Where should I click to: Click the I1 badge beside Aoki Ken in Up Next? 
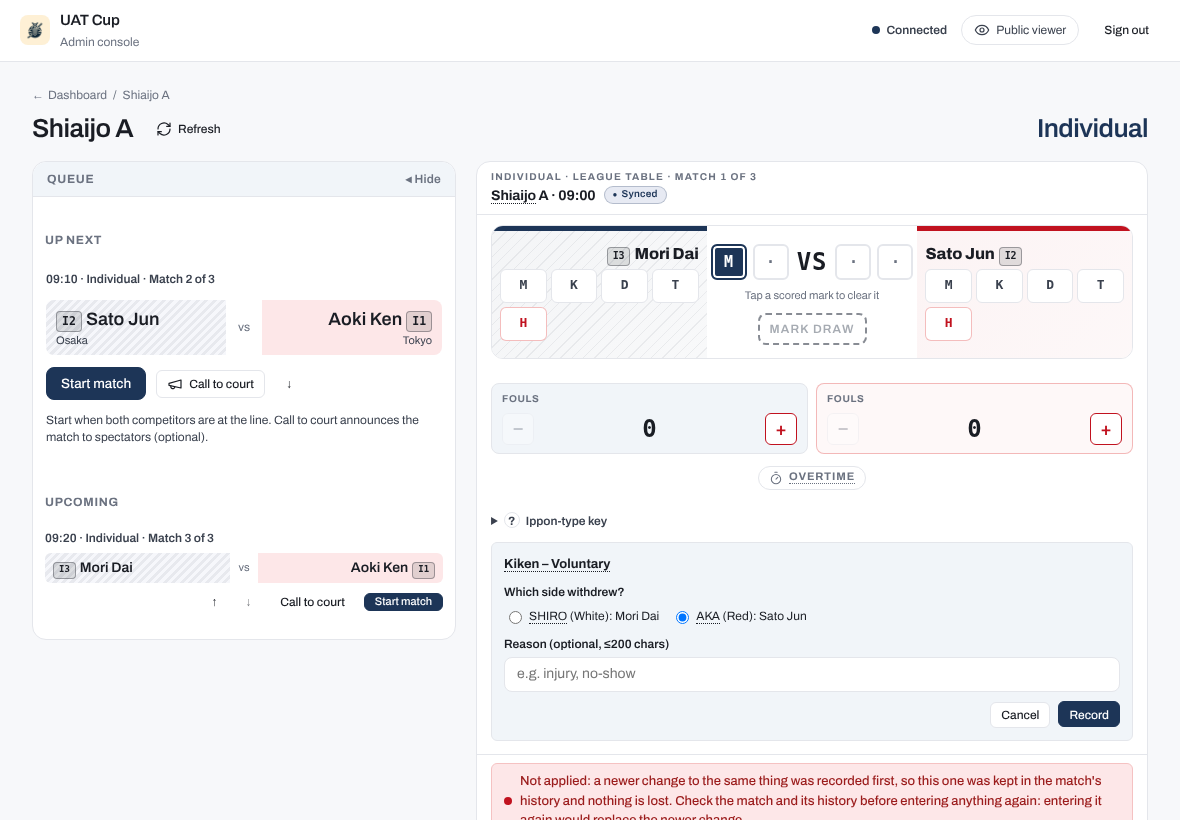point(419,321)
